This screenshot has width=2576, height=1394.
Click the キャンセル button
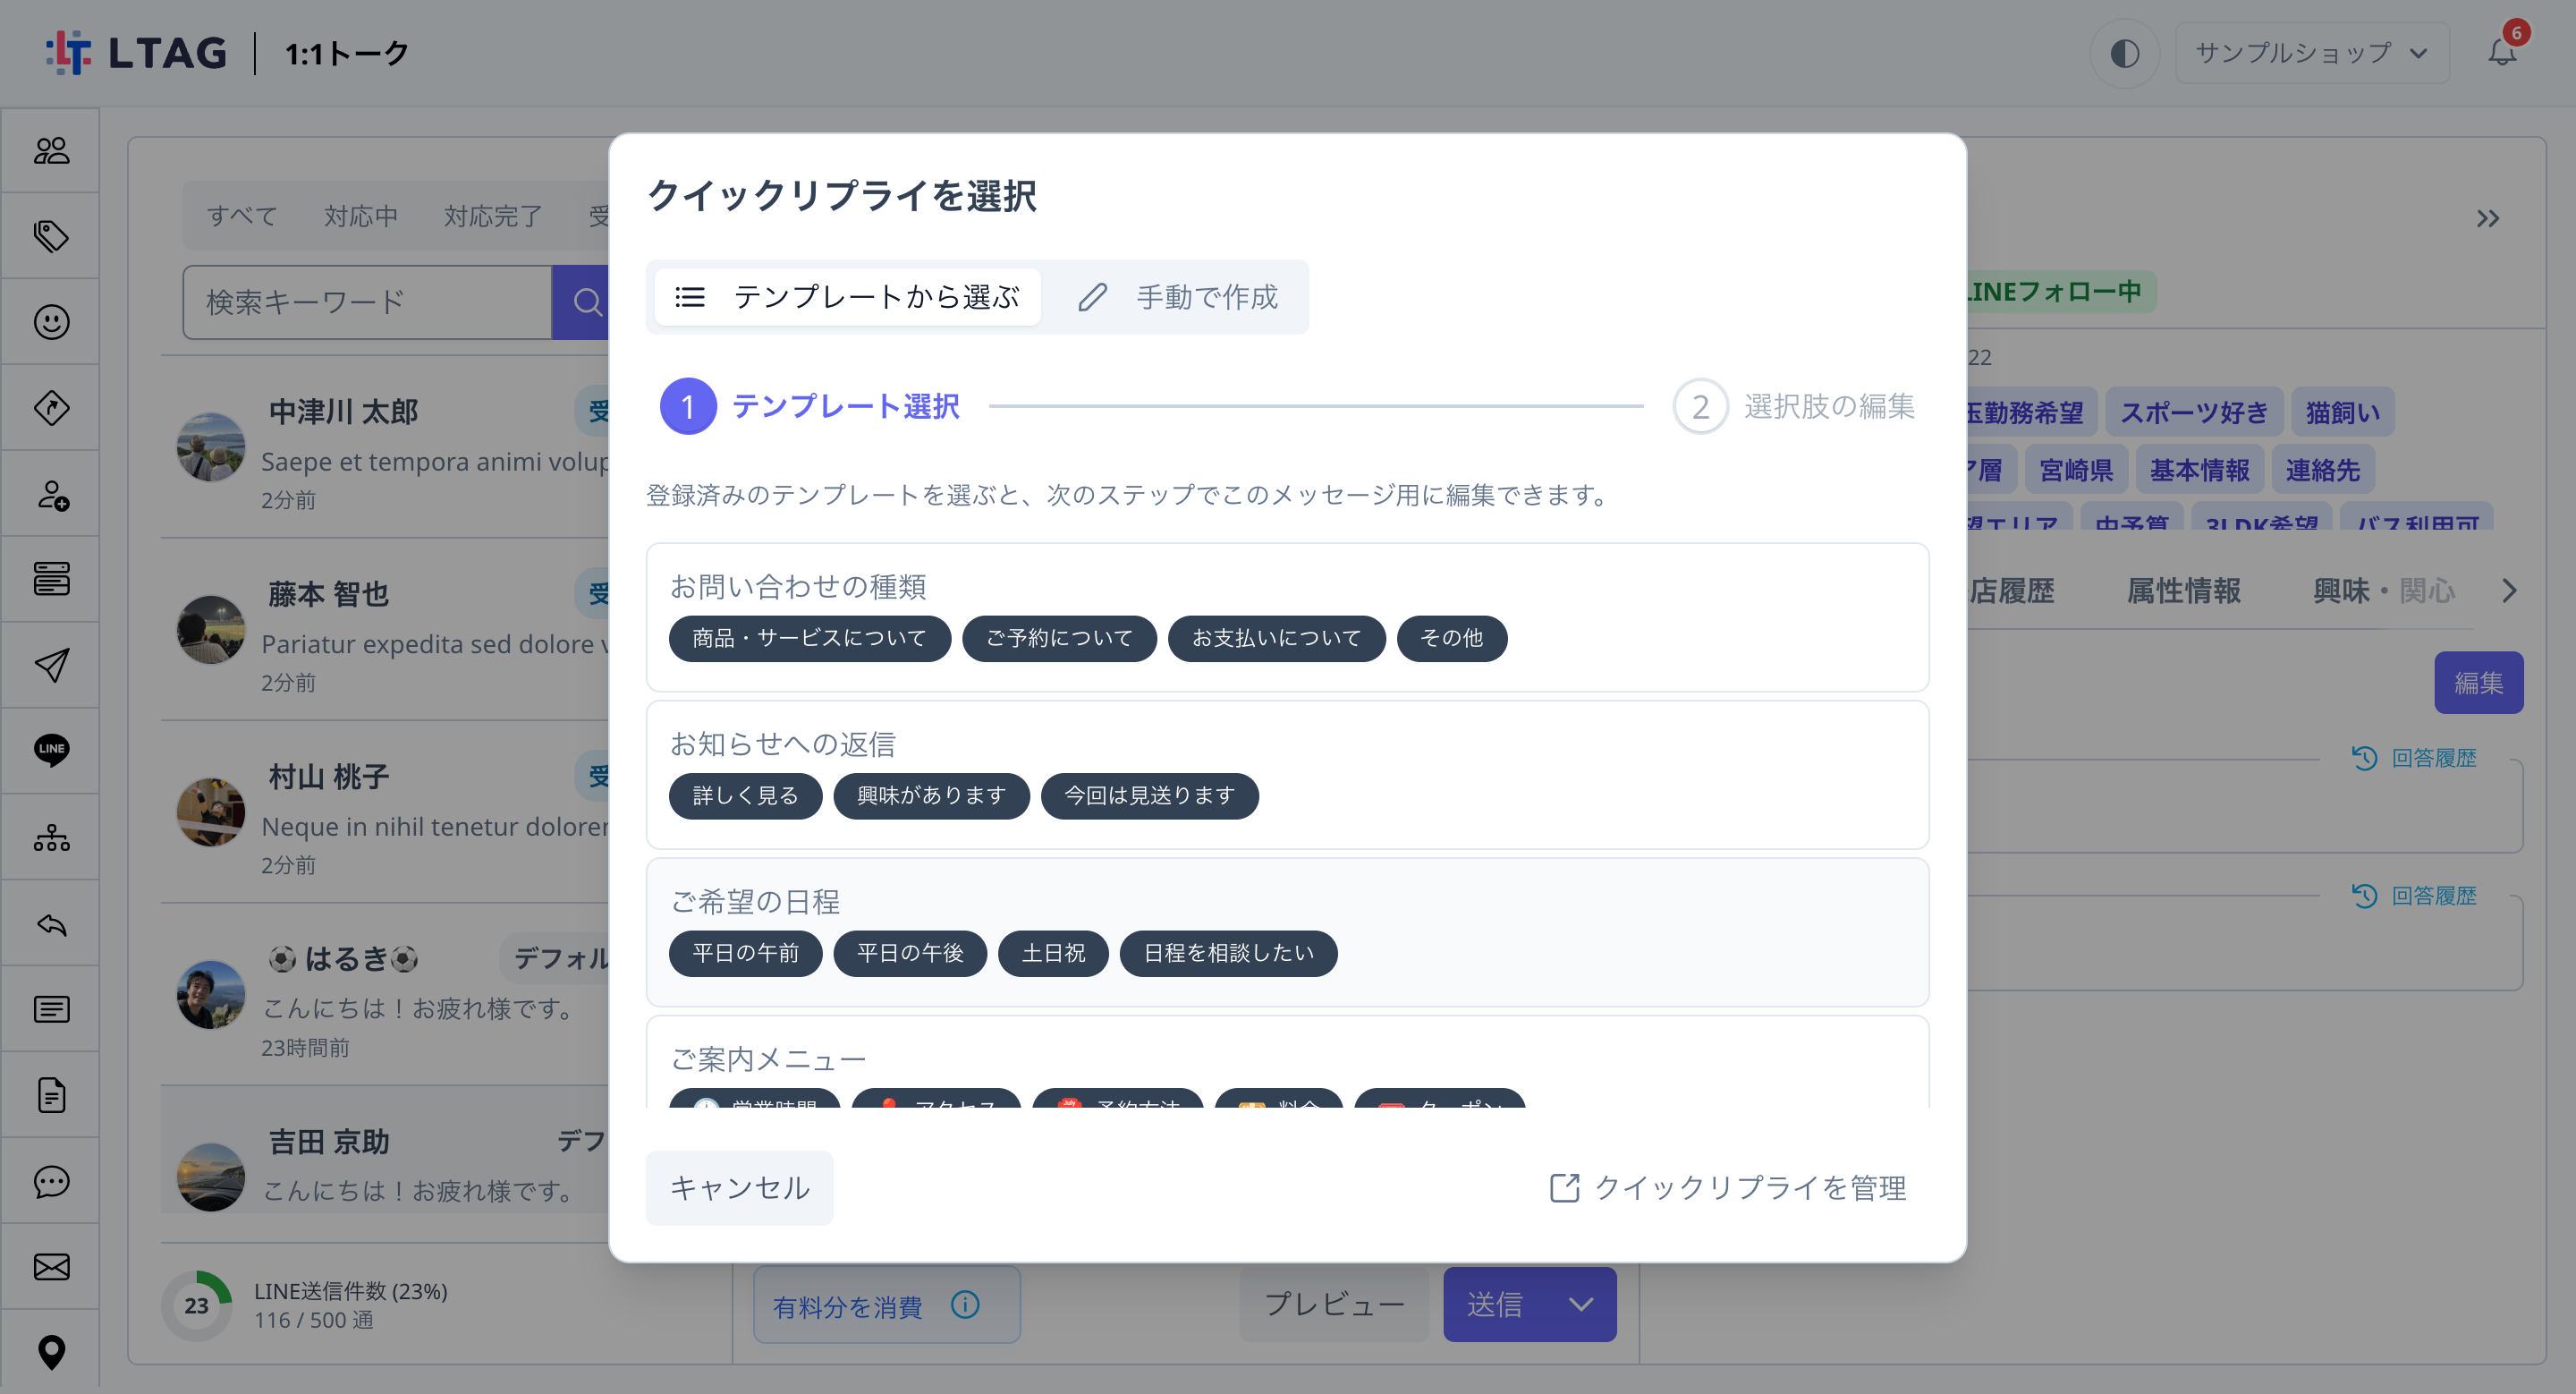pyautogui.click(x=739, y=1188)
